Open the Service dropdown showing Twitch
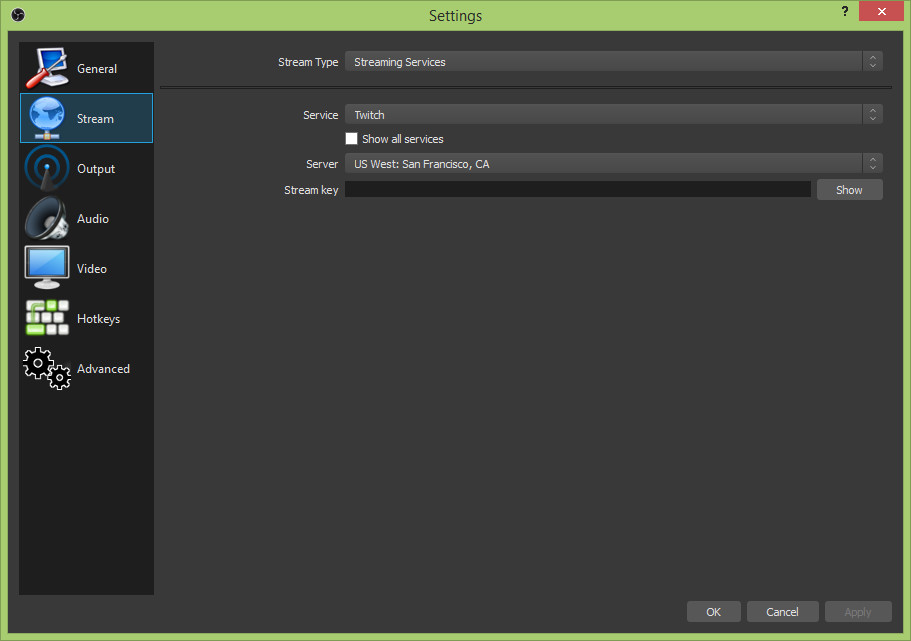The image size is (911, 641). [614, 114]
